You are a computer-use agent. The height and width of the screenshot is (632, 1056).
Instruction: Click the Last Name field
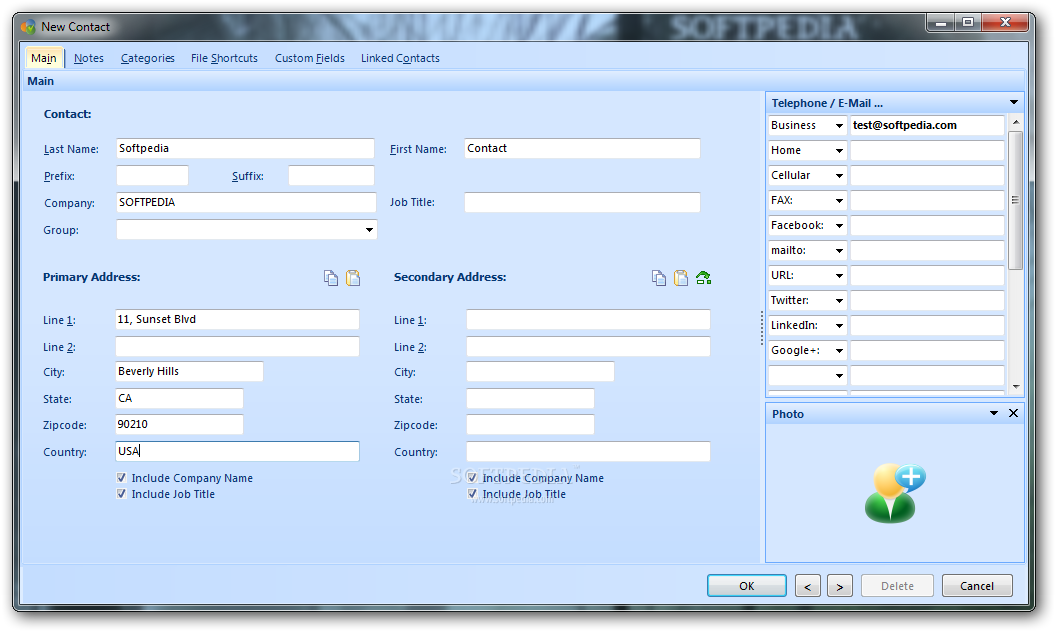(245, 148)
